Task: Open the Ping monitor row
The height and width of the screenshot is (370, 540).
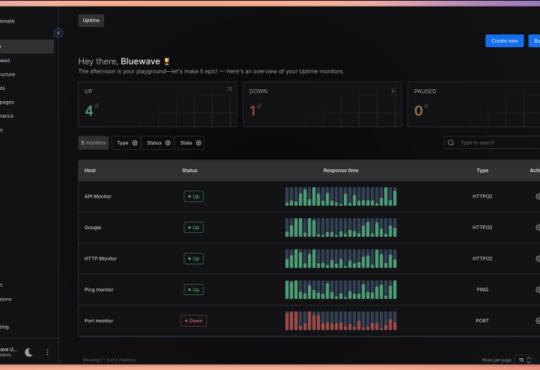Action: (x=309, y=289)
